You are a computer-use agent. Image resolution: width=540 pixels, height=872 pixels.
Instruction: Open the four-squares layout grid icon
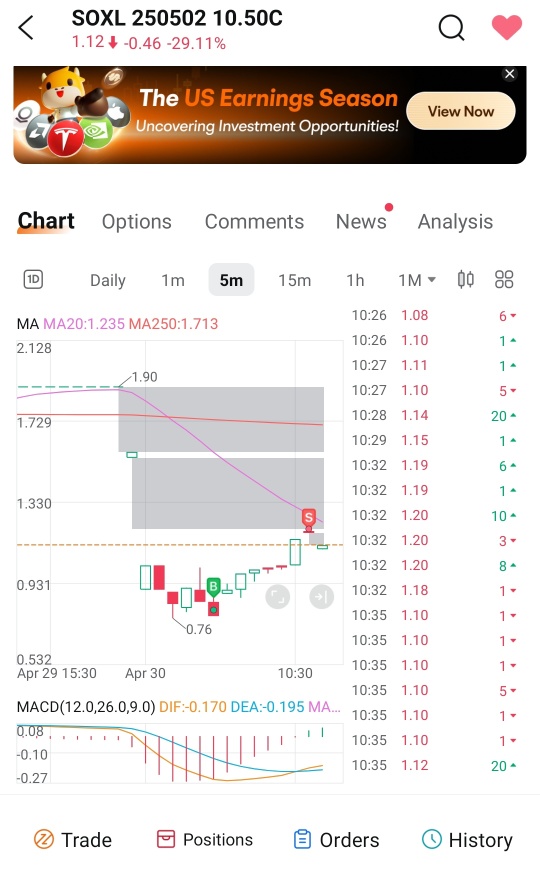click(504, 279)
